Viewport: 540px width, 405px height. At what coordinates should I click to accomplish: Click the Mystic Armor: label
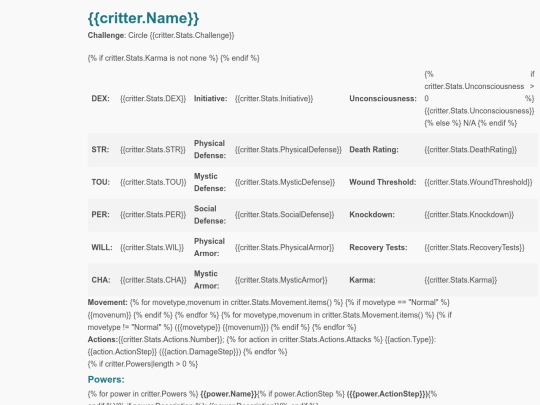(206, 280)
